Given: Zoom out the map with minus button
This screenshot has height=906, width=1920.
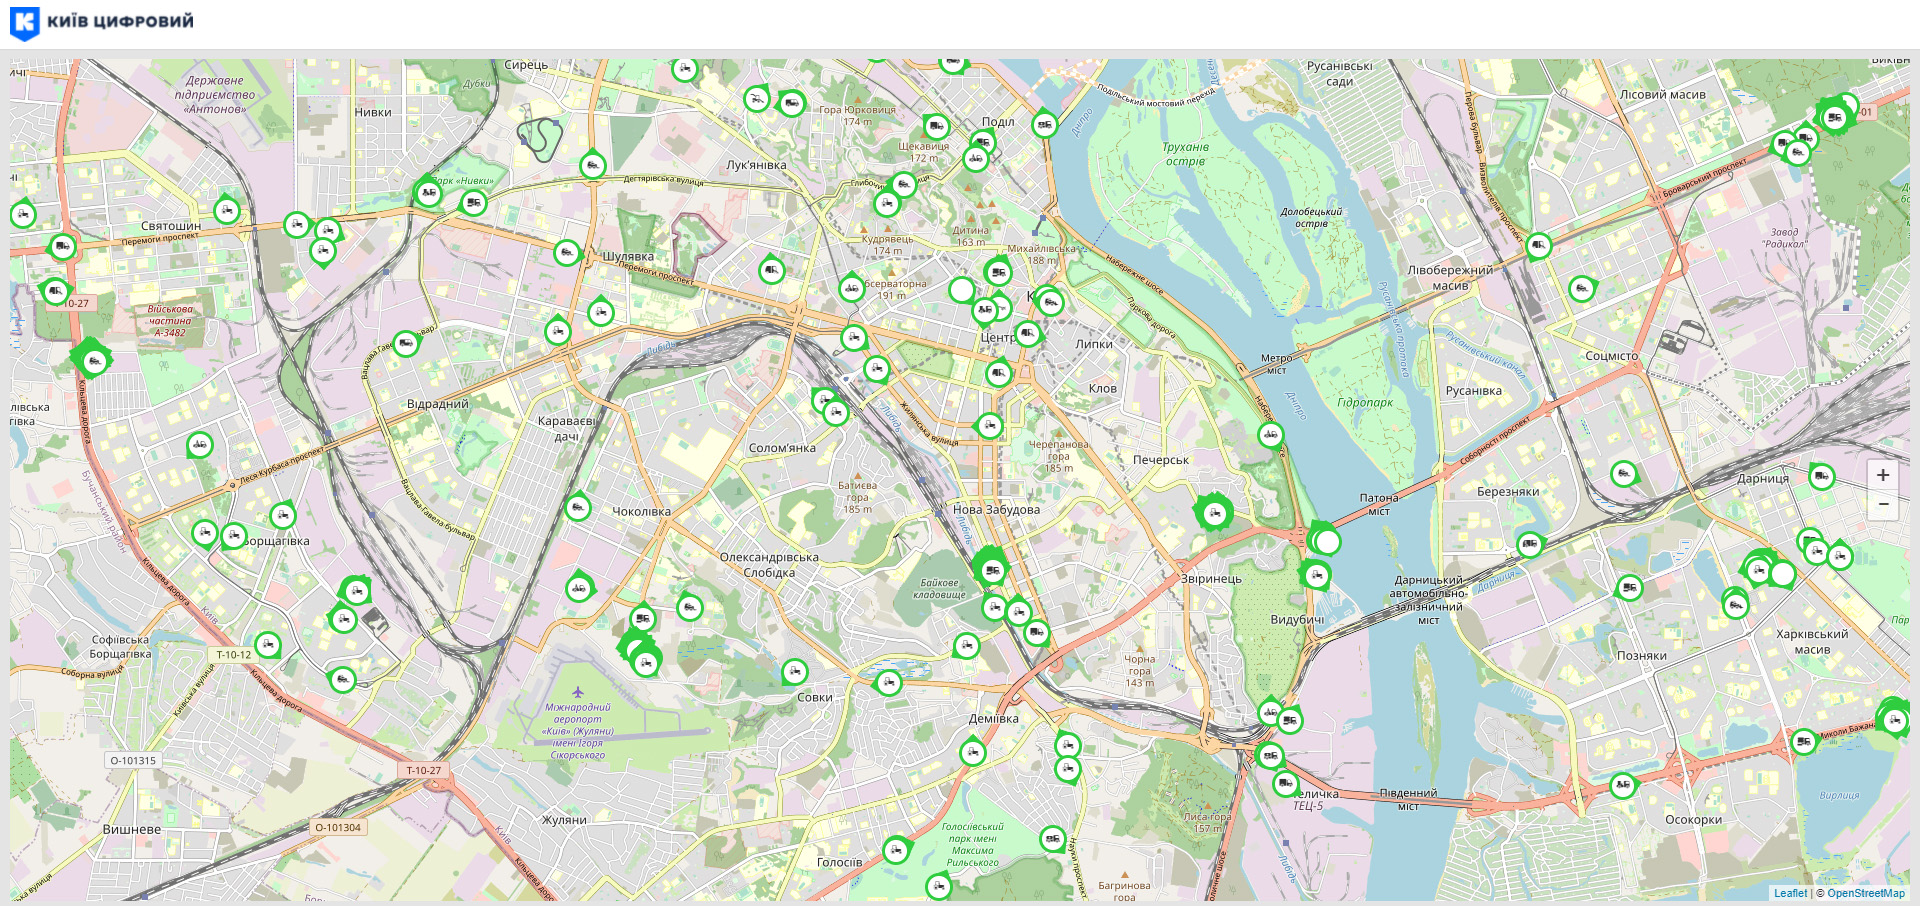Looking at the screenshot, I should coord(1882,505).
